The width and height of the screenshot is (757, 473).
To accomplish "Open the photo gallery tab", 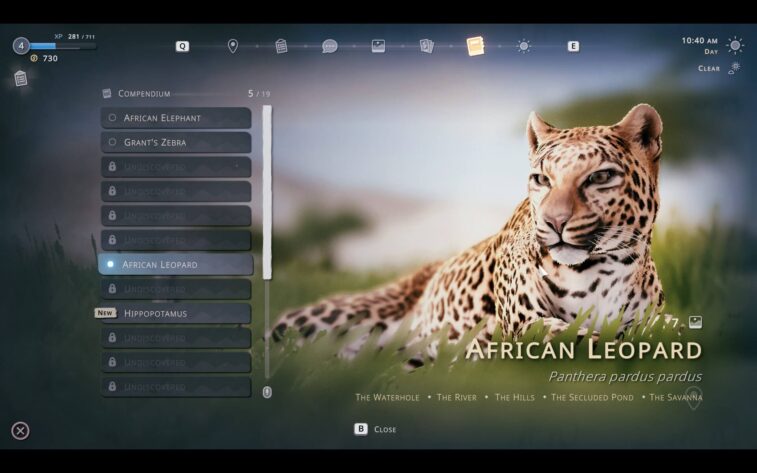I will [x=378, y=46].
